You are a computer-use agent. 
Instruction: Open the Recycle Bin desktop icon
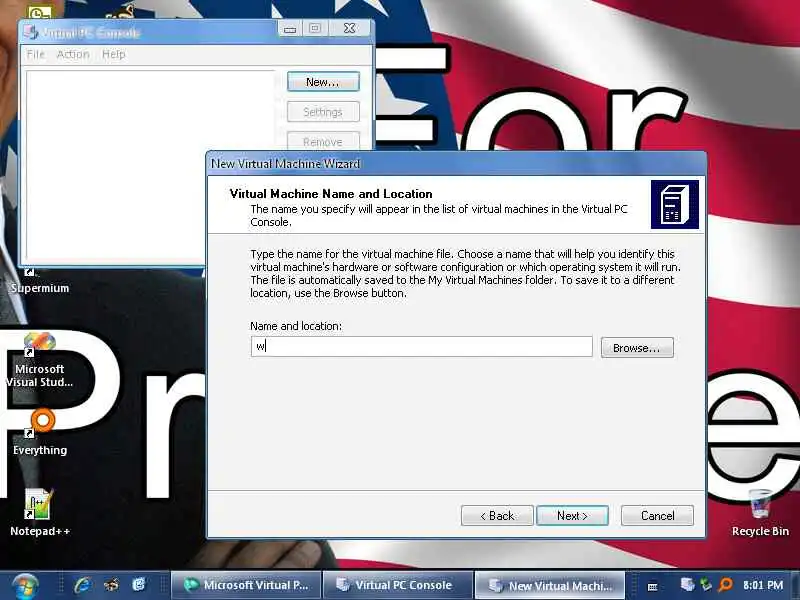(x=760, y=513)
